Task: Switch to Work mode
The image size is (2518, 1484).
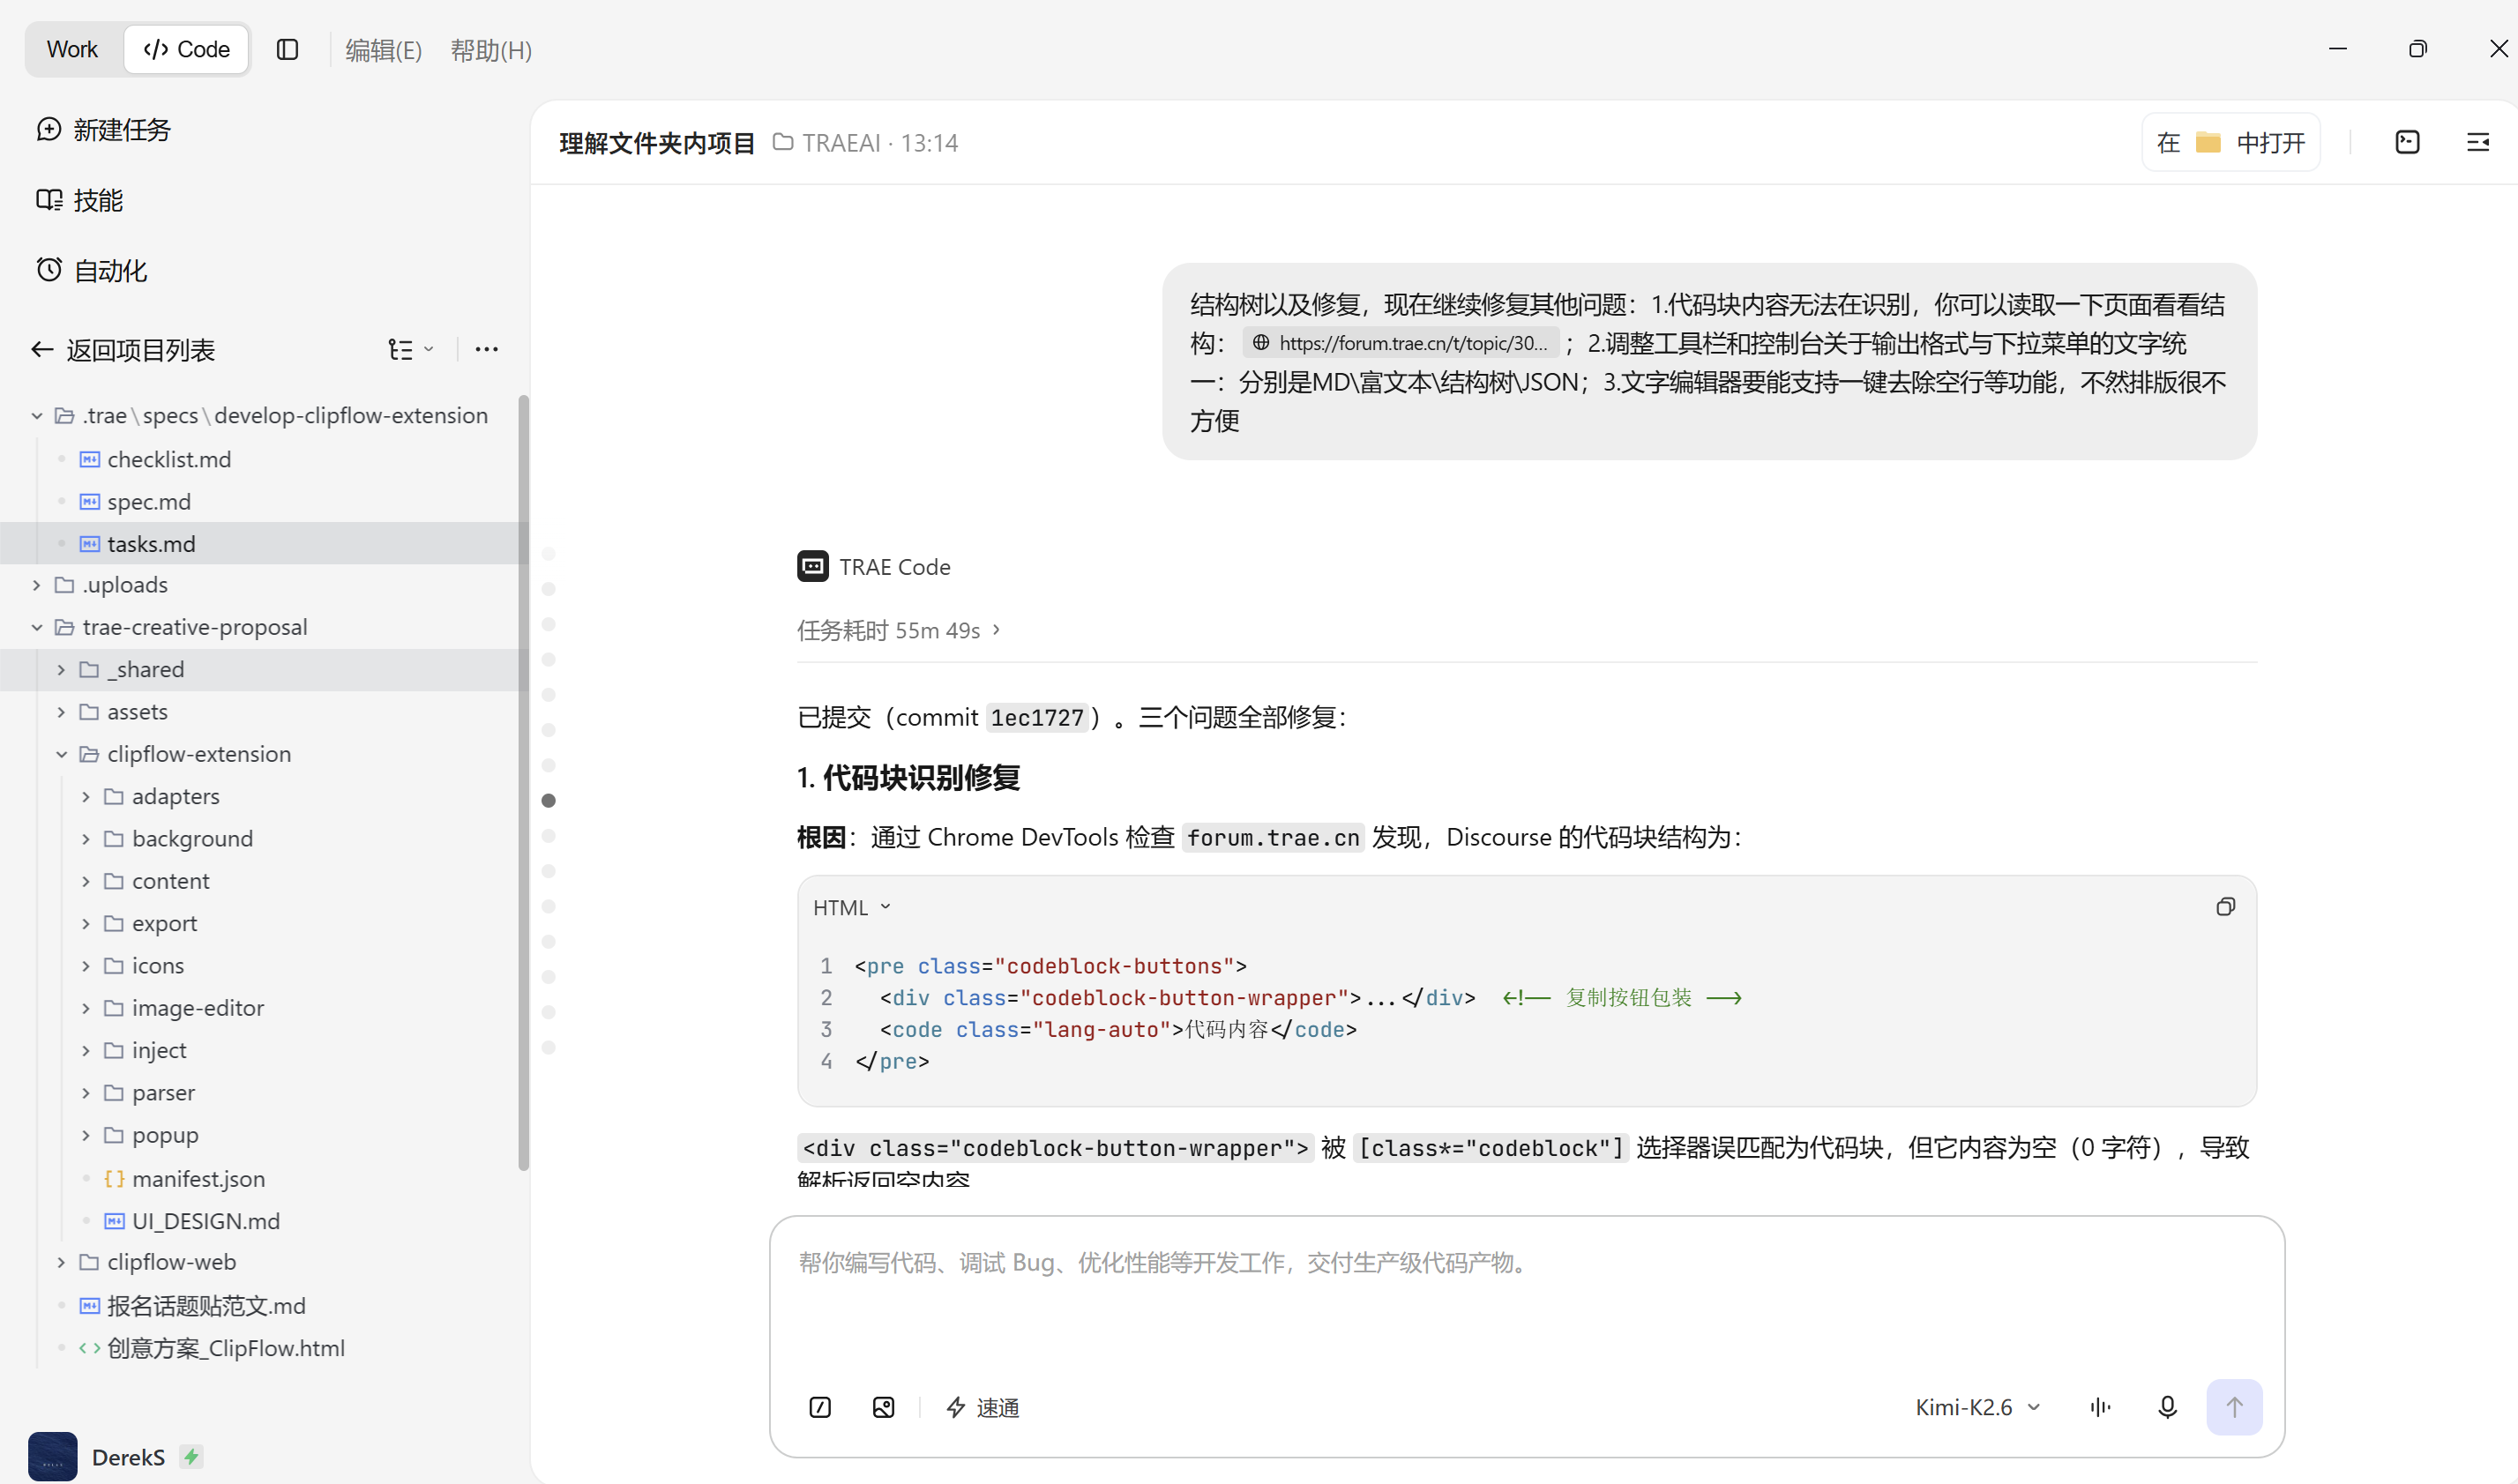Action: coord(72,49)
